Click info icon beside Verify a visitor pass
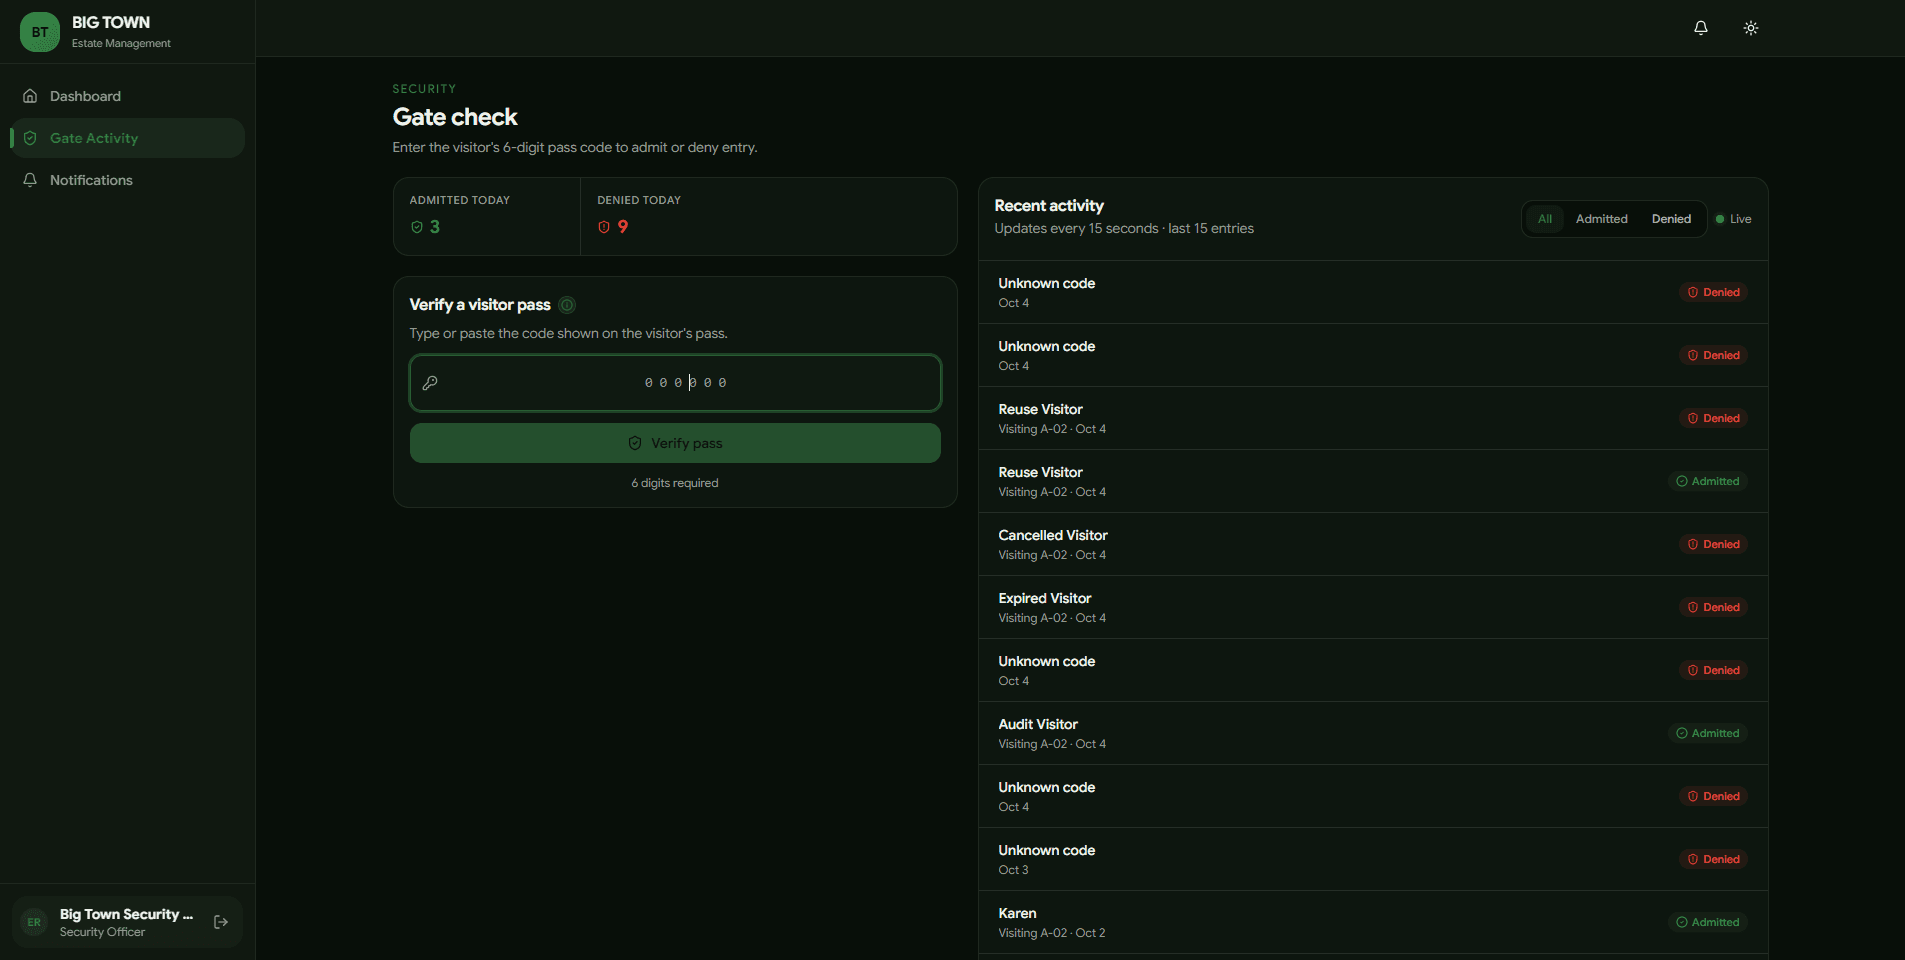The image size is (1905, 960). 567,305
